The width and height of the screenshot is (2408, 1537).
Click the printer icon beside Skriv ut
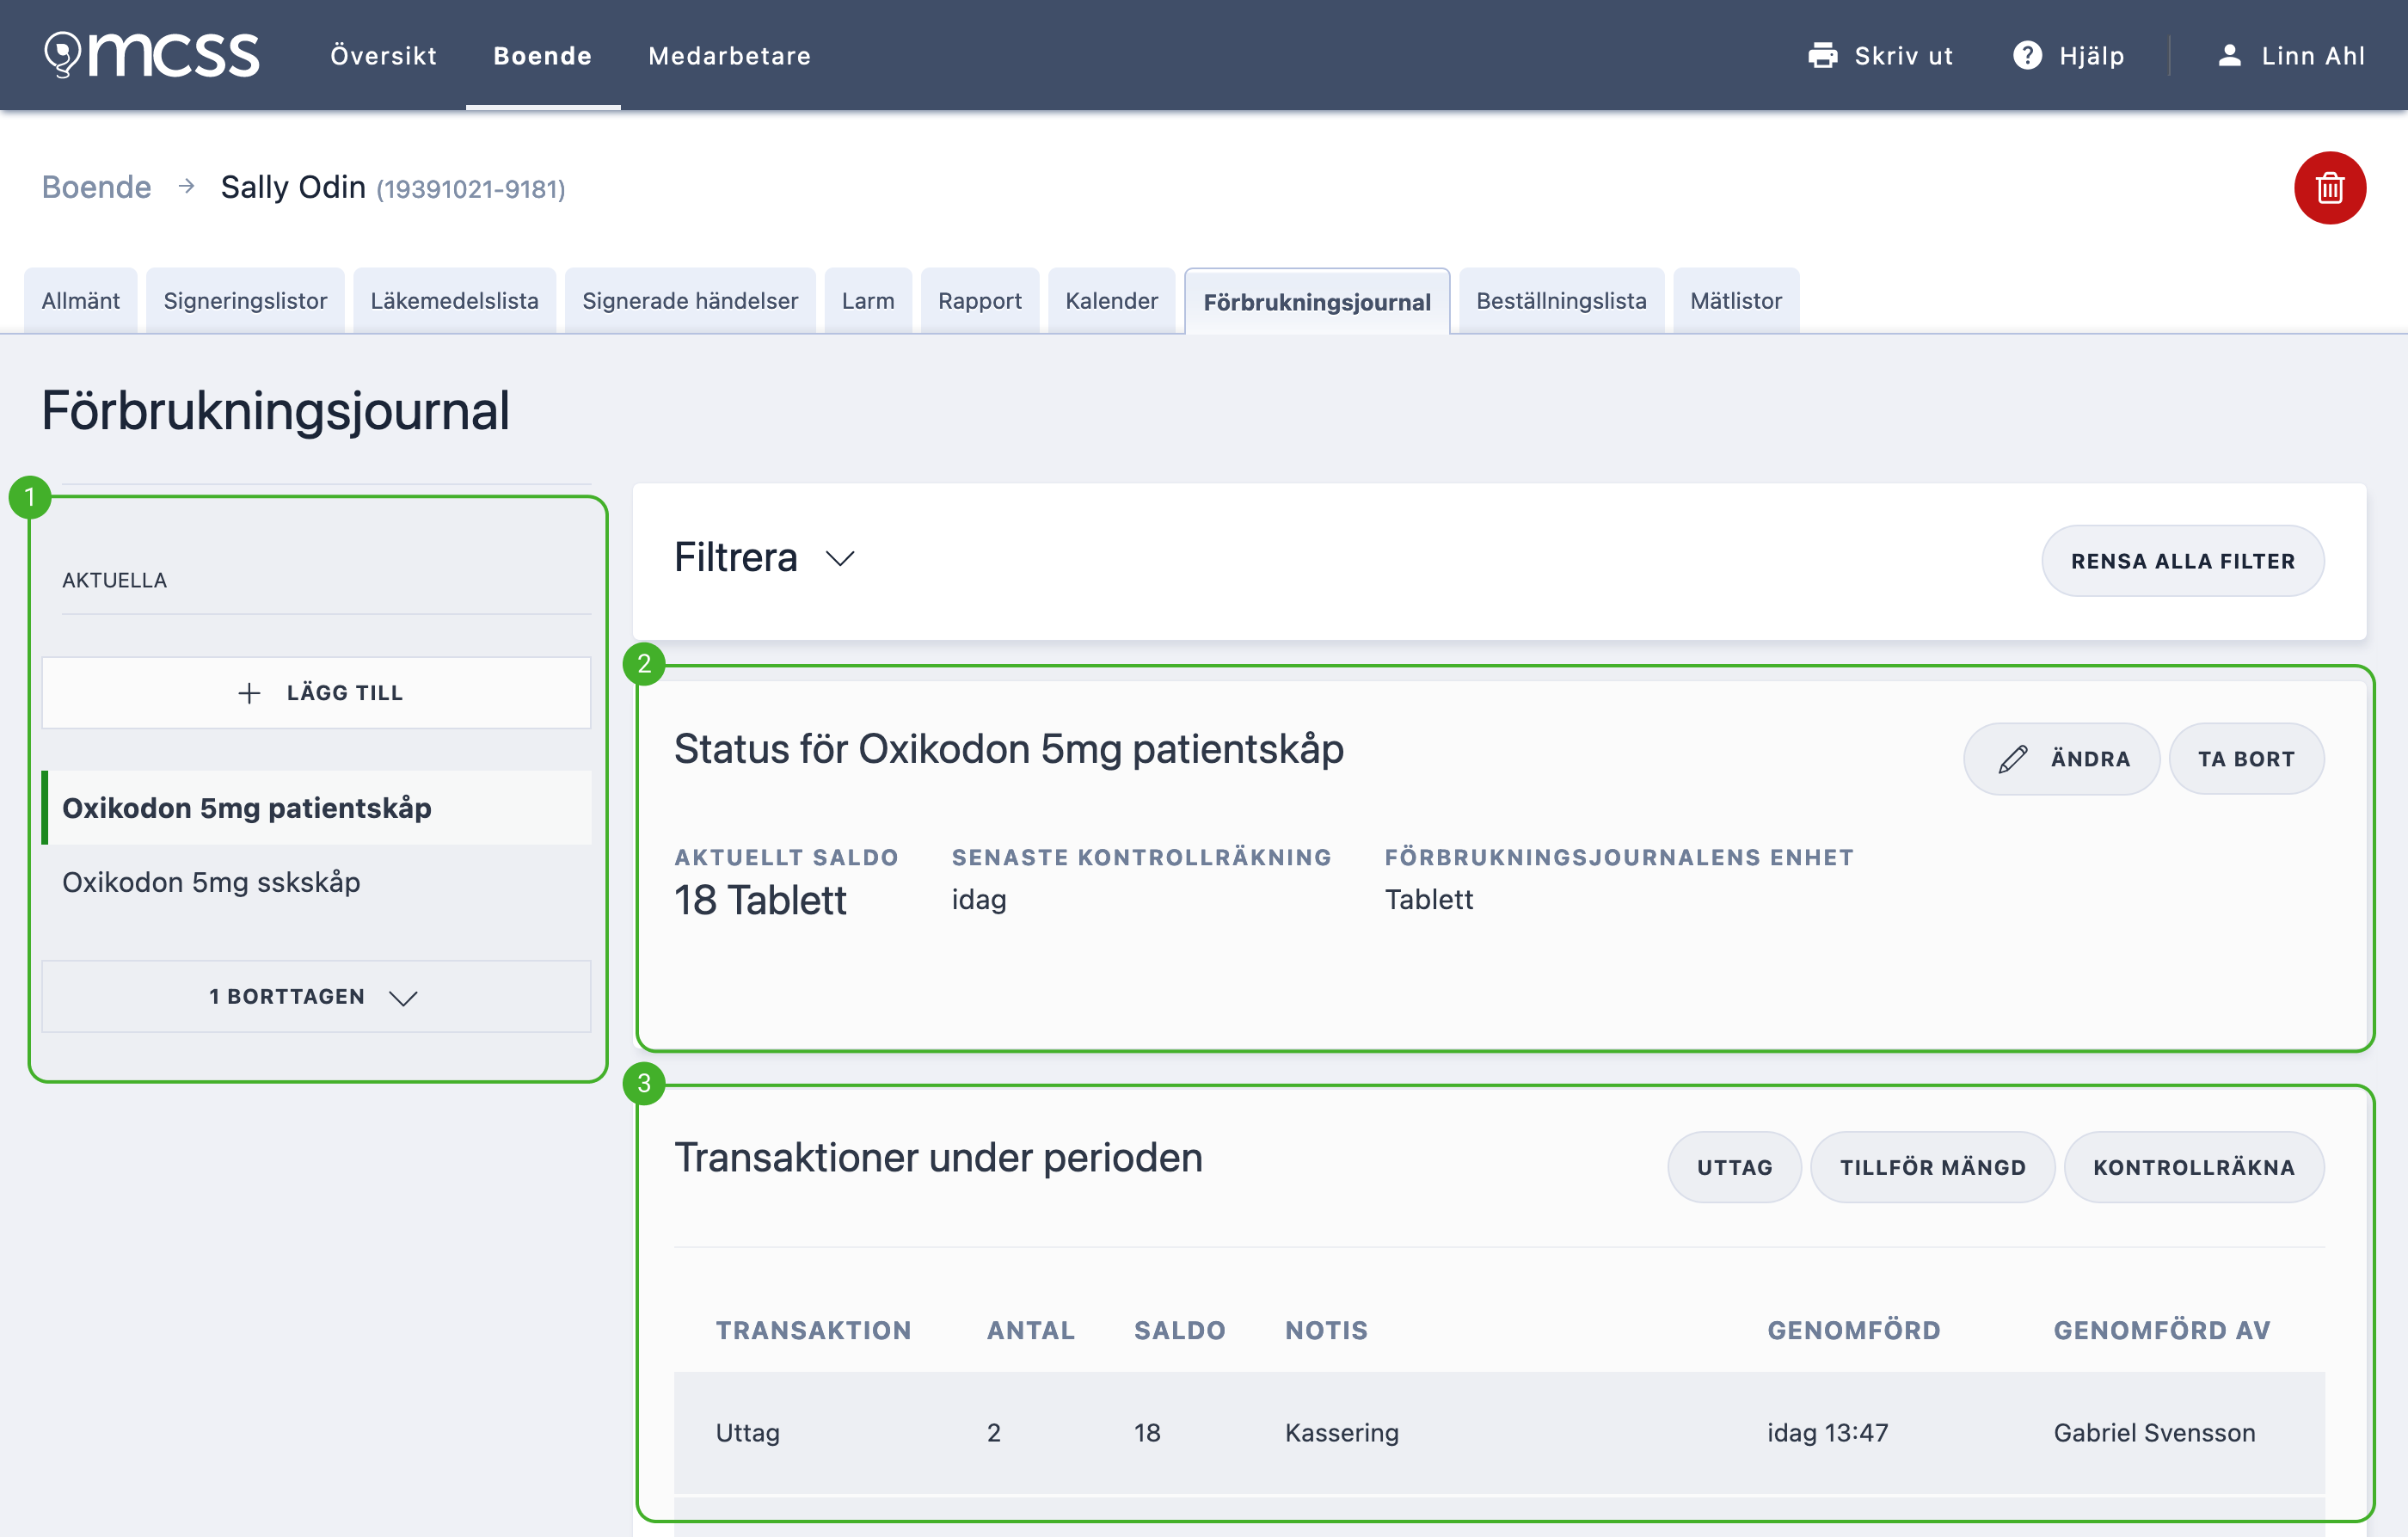coord(1822,56)
